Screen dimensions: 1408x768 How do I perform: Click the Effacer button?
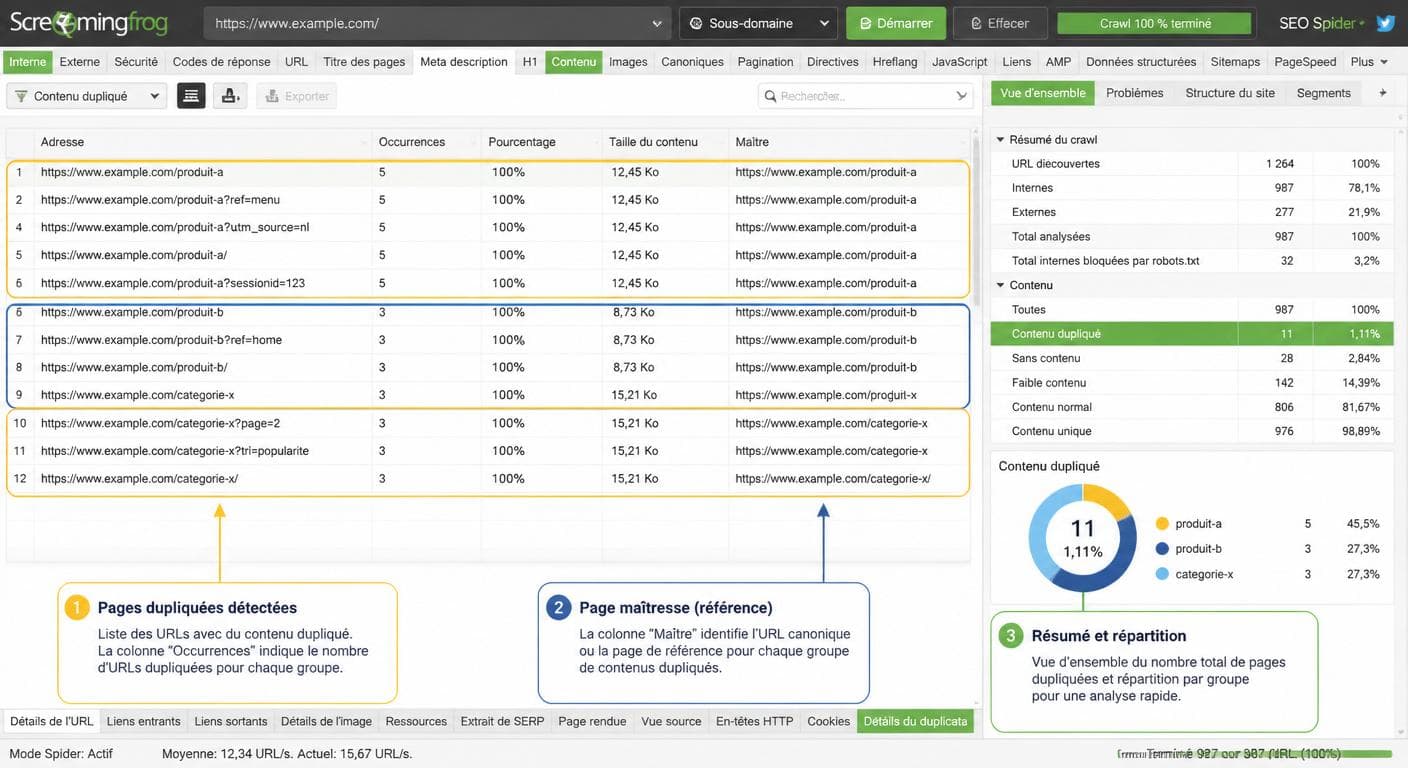point(999,23)
